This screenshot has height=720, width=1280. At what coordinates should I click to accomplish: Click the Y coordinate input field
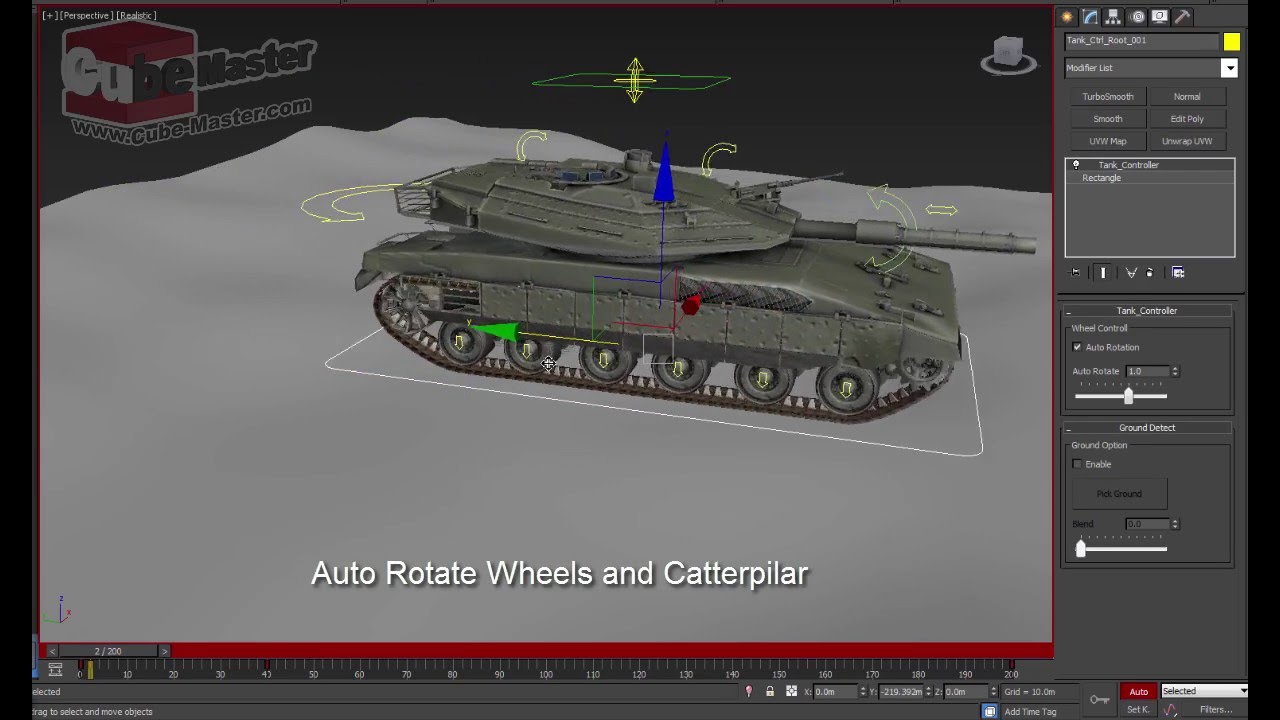coord(901,691)
